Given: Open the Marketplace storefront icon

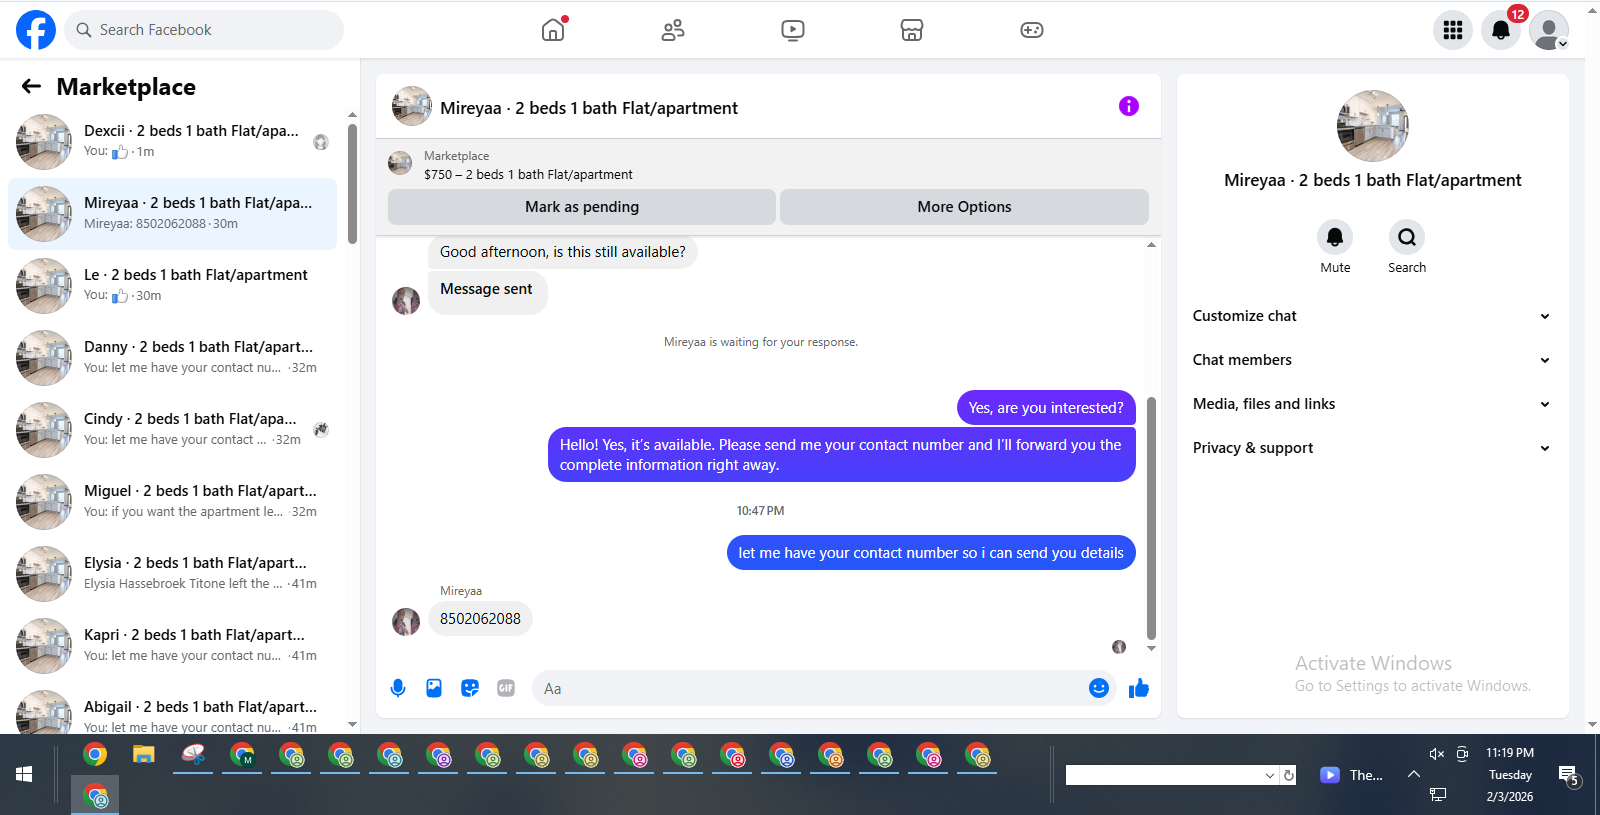Looking at the screenshot, I should [x=912, y=30].
